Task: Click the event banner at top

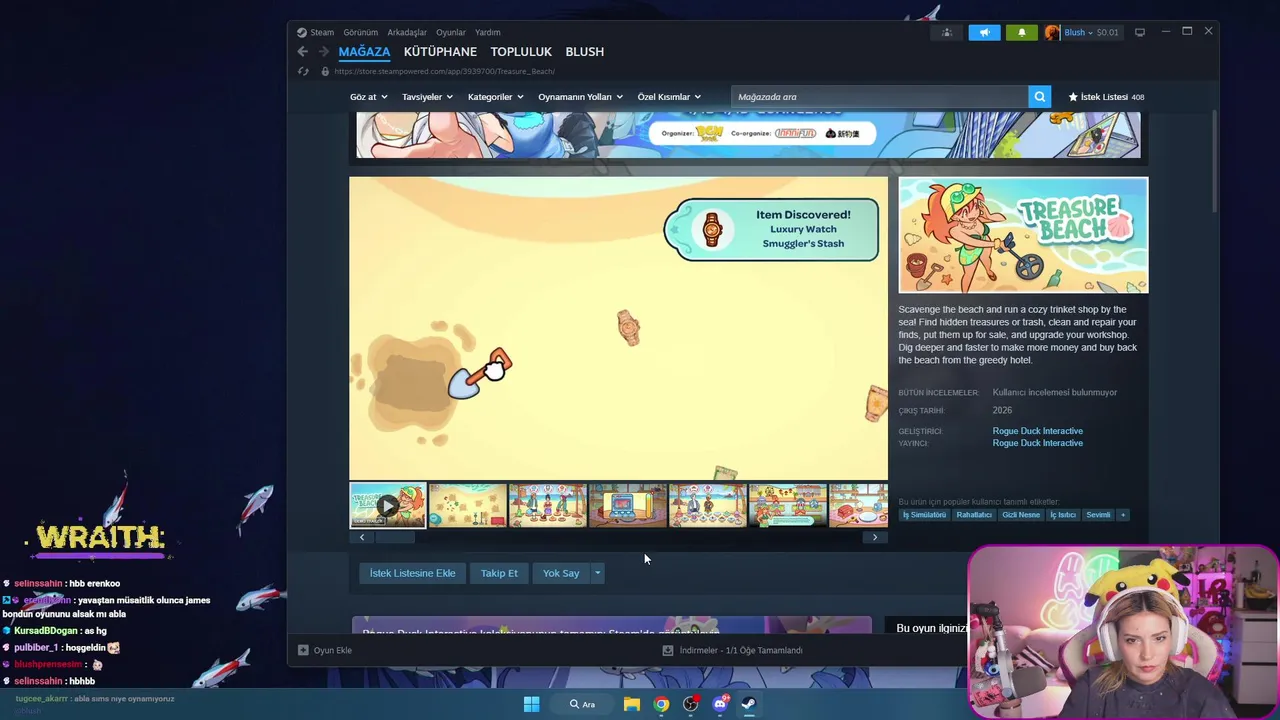Action: (748, 135)
